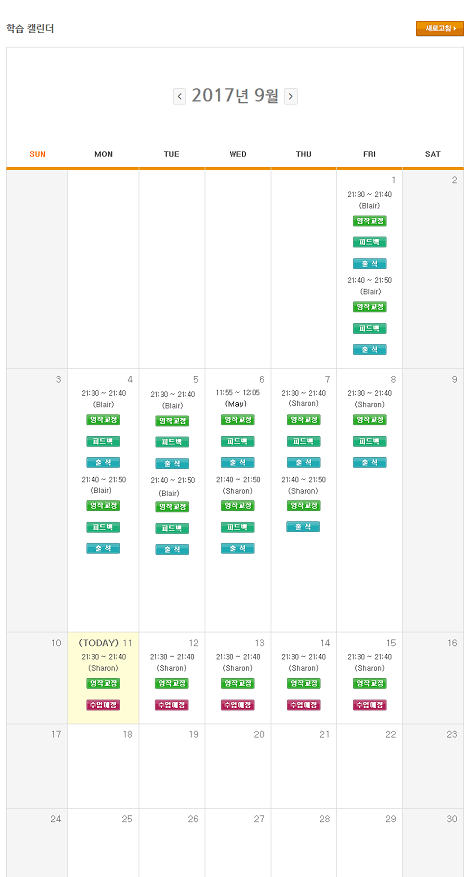Click 수업예정 badge on September 15
The height and width of the screenshot is (877, 475).
370,705
